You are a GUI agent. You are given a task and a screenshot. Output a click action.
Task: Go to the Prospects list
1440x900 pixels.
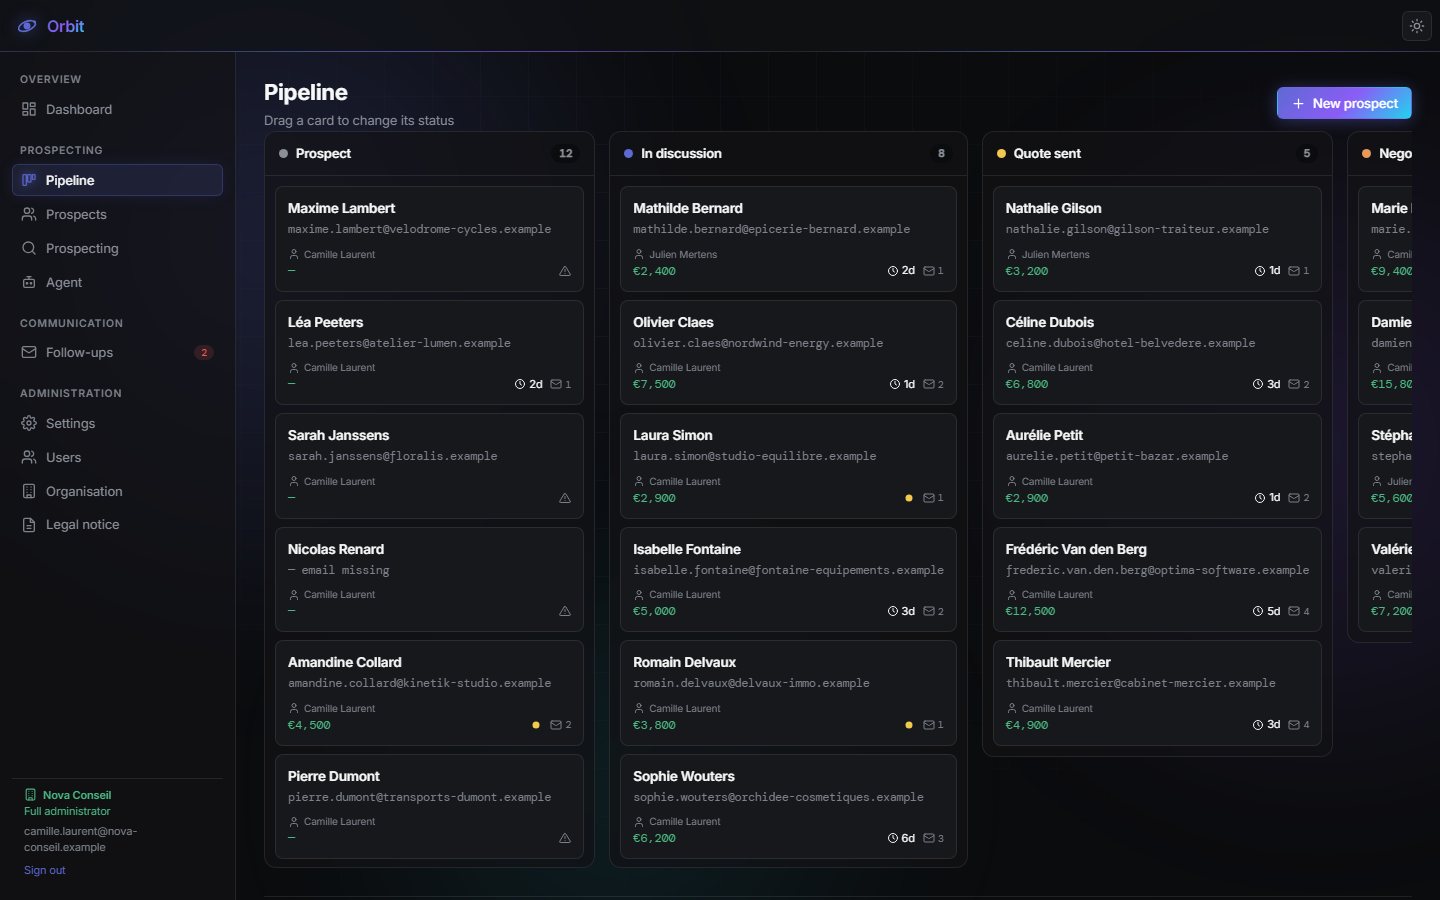tap(117, 214)
